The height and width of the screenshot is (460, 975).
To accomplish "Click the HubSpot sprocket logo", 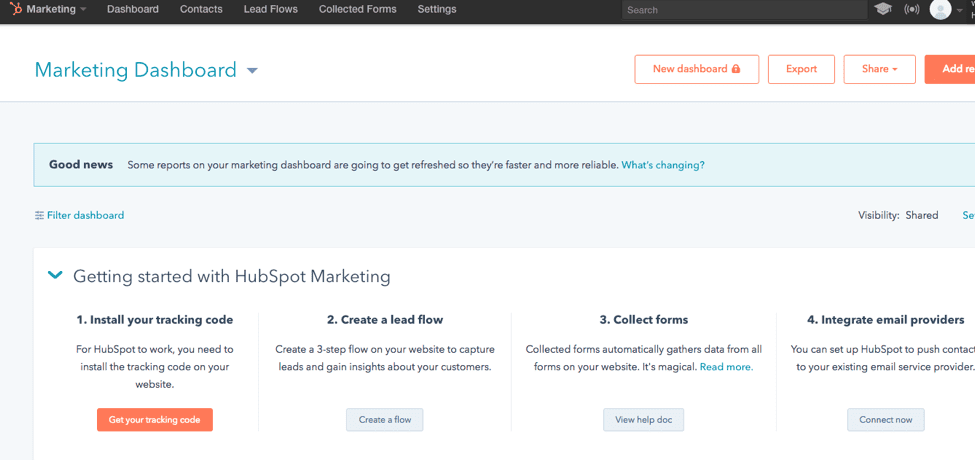I will 16,9.
